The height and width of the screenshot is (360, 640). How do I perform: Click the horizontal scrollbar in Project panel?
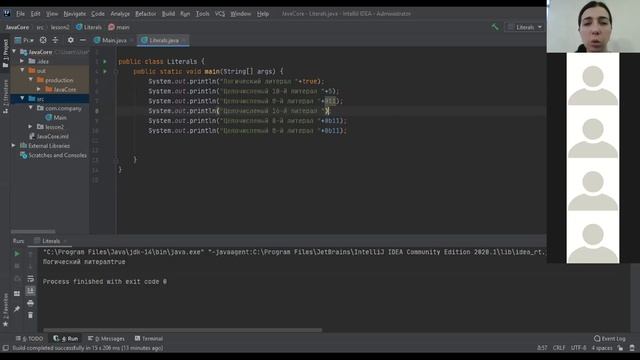click(33, 231)
